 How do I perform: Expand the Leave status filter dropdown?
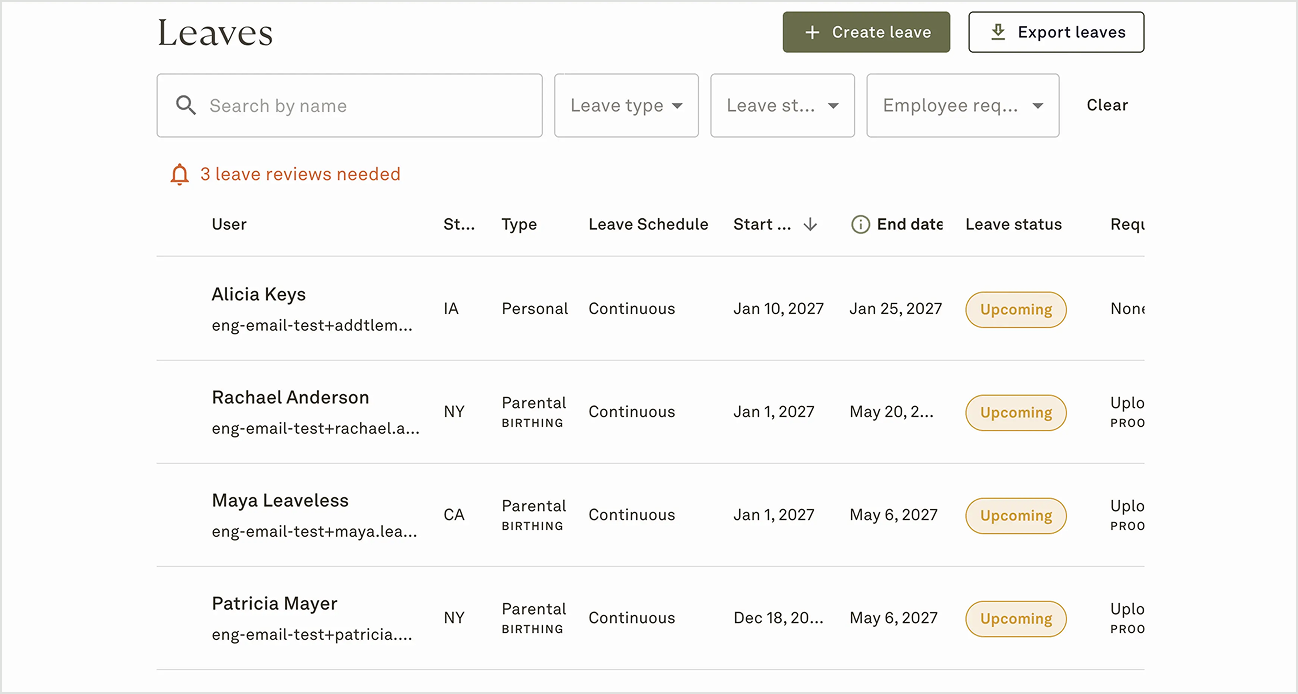(x=782, y=105)
